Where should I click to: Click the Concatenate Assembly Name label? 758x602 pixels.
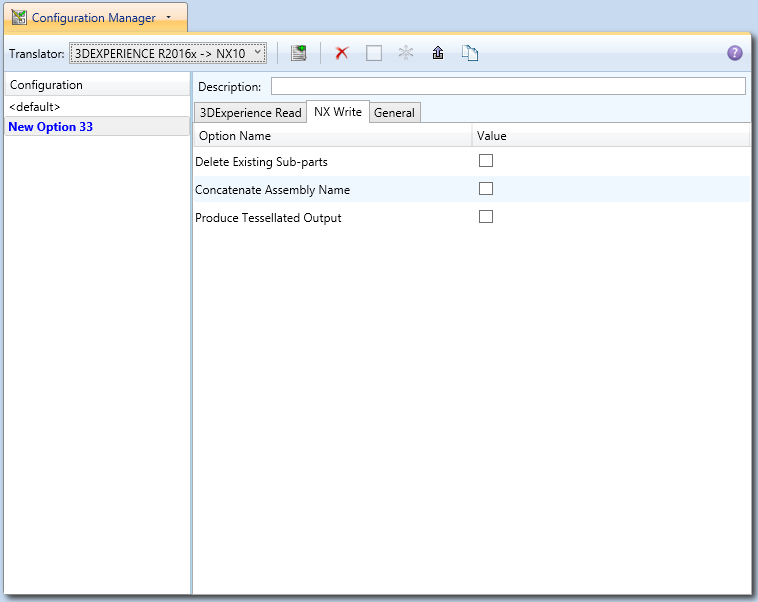(x=273, y=190)
